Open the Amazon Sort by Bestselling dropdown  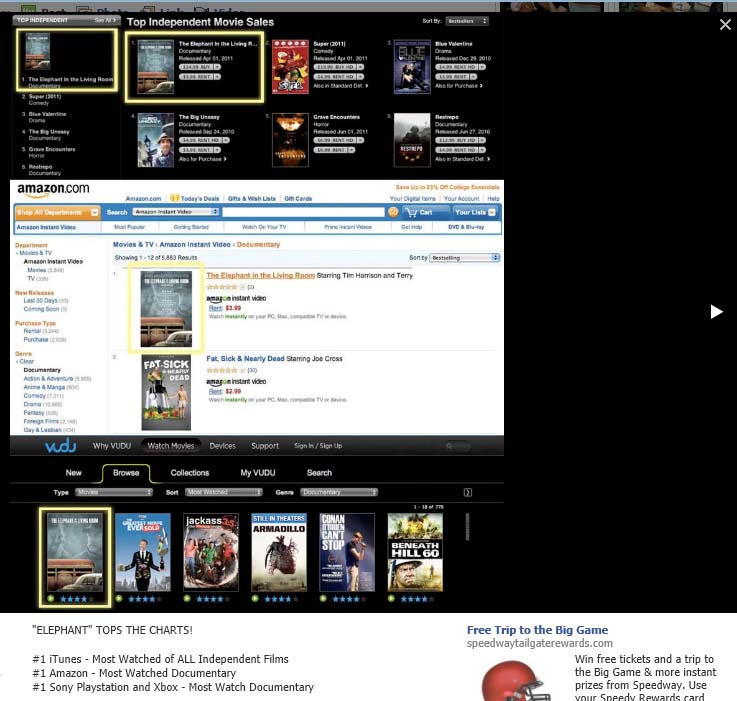coord(464,258)
